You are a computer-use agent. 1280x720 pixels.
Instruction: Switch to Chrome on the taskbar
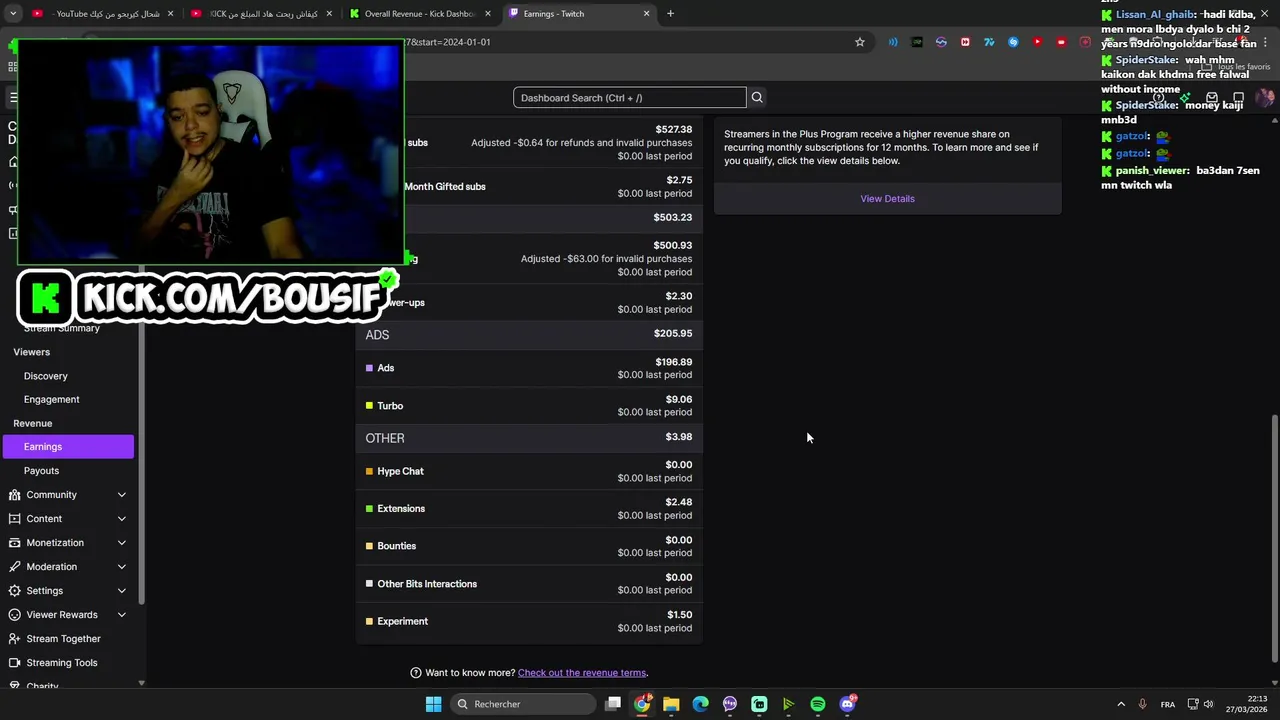642,704
